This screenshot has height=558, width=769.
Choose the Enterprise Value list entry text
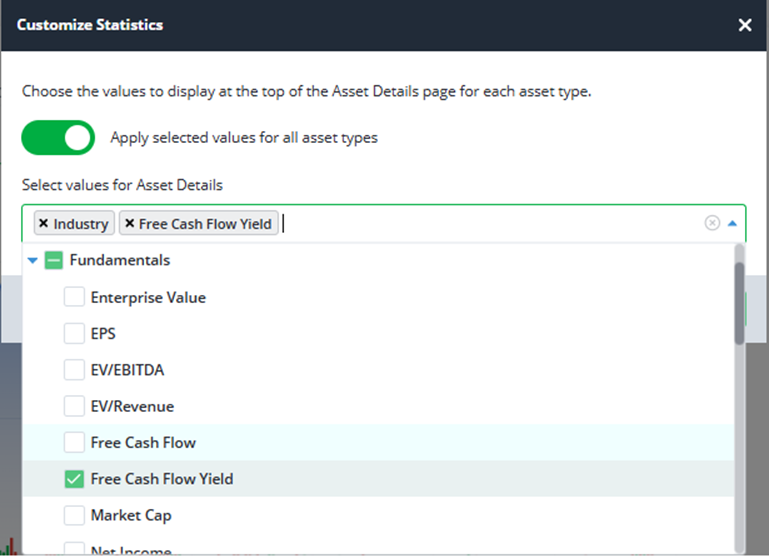pyautogui.click(x=148, y=297)
